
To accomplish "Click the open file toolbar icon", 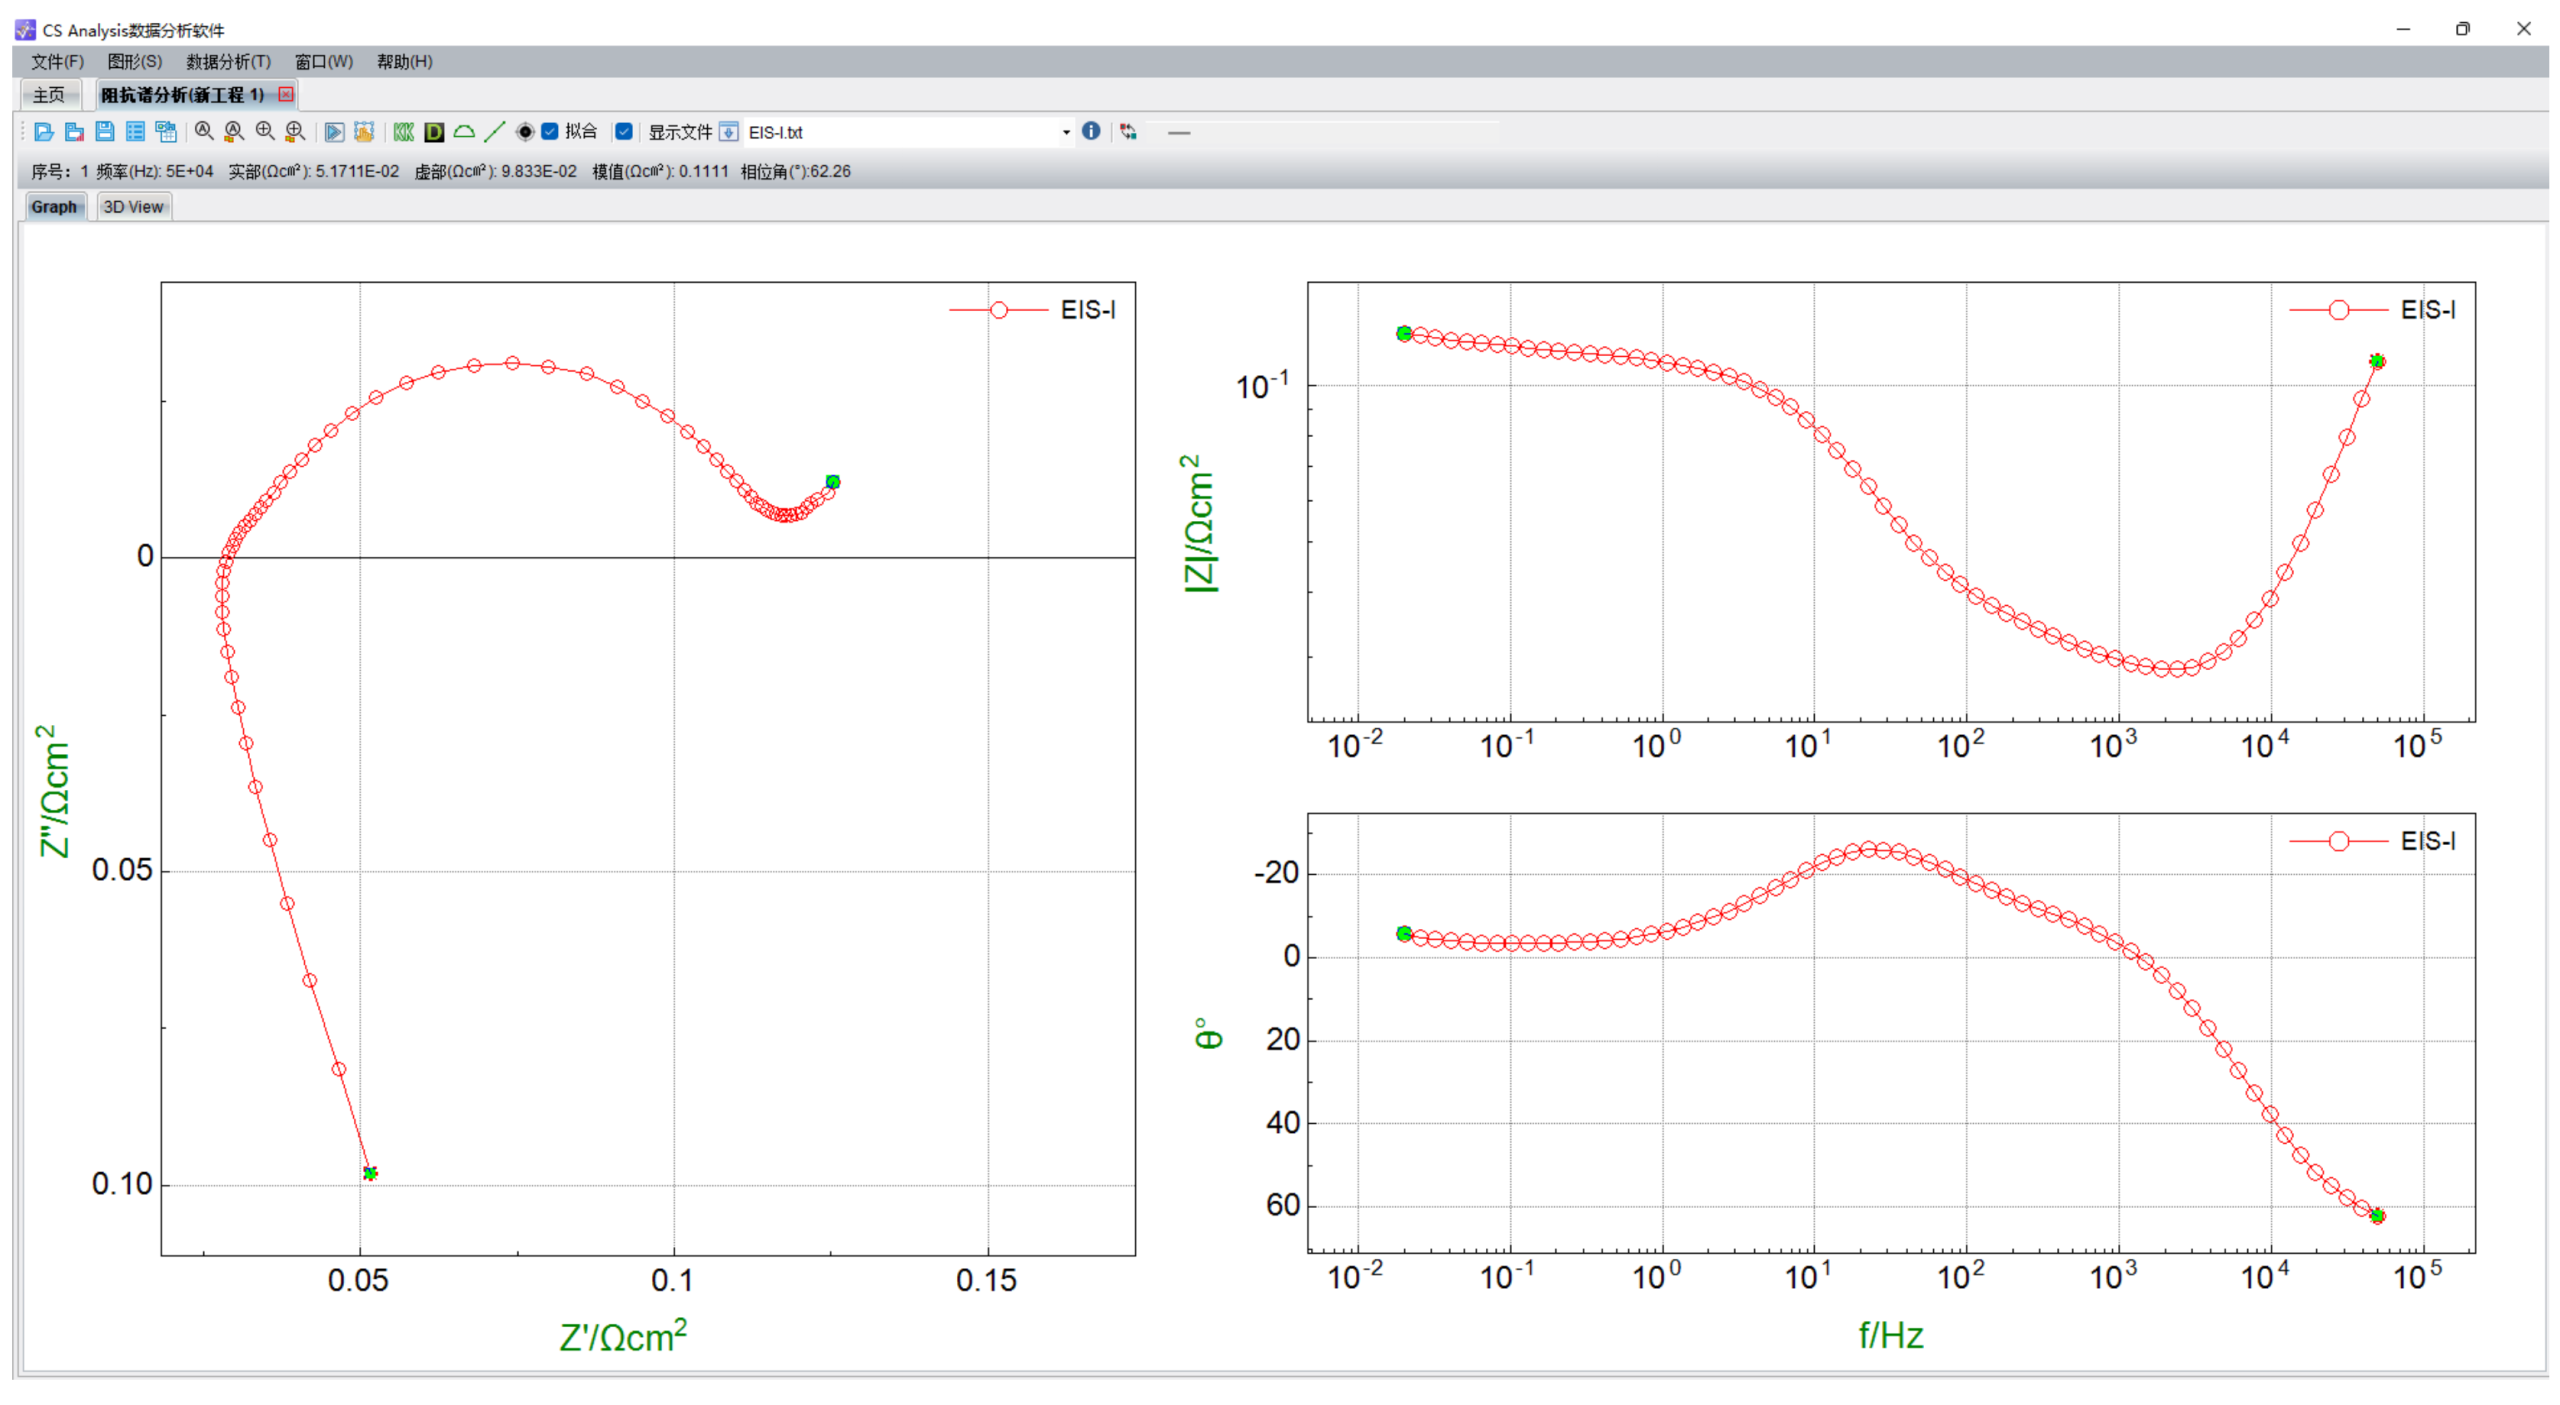I will pos(43,132).
